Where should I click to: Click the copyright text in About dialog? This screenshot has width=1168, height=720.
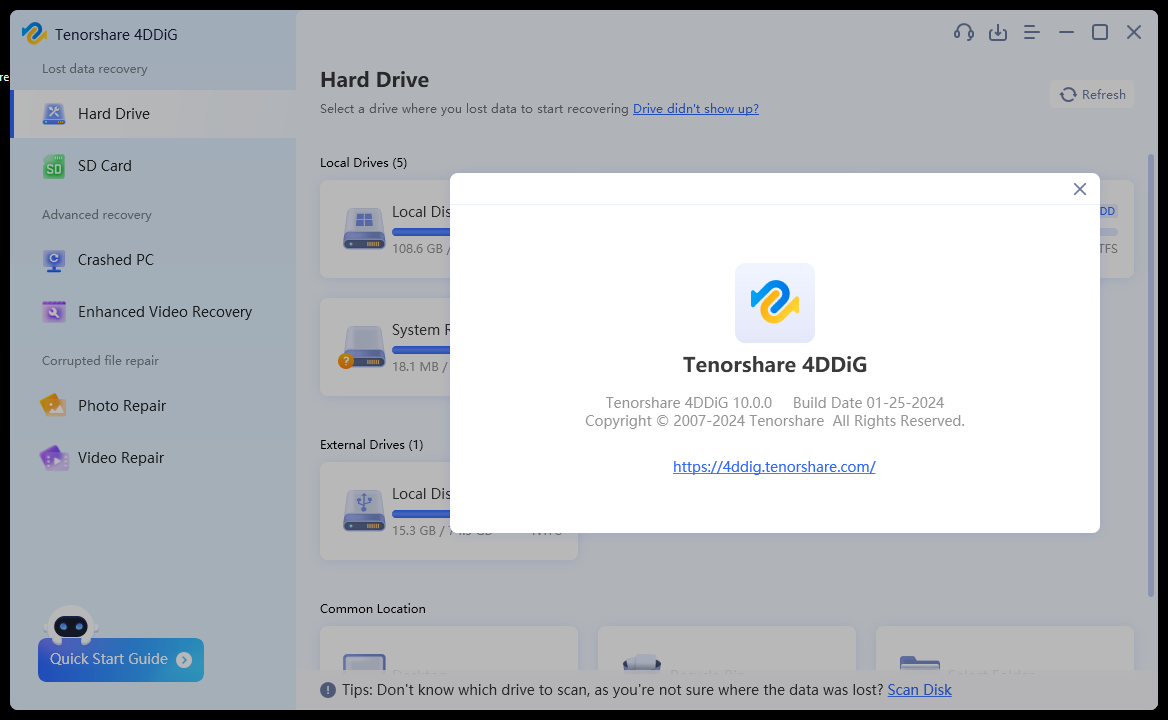(x=775, y=421)
